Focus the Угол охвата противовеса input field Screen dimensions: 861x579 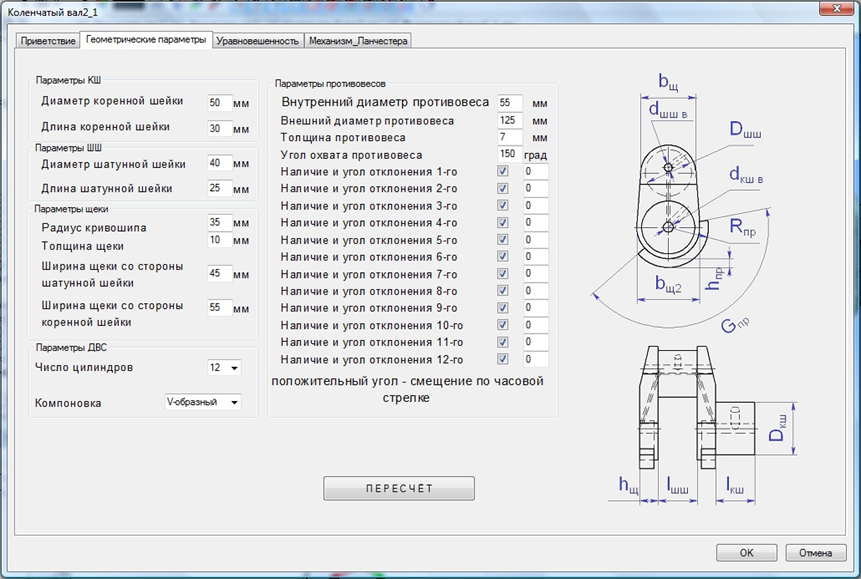pos(510,154)
